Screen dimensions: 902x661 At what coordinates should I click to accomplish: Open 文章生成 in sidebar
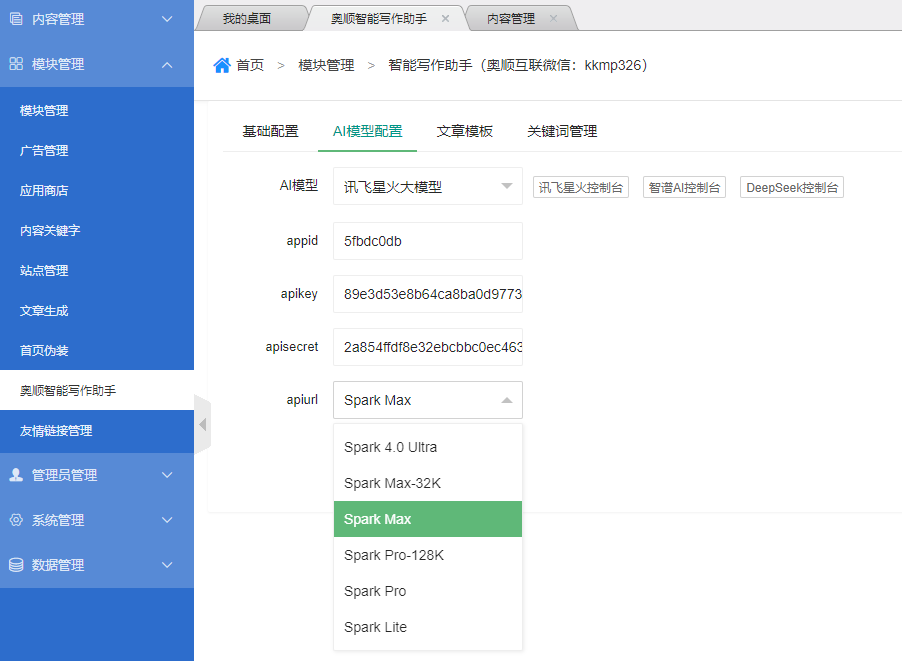45,311
